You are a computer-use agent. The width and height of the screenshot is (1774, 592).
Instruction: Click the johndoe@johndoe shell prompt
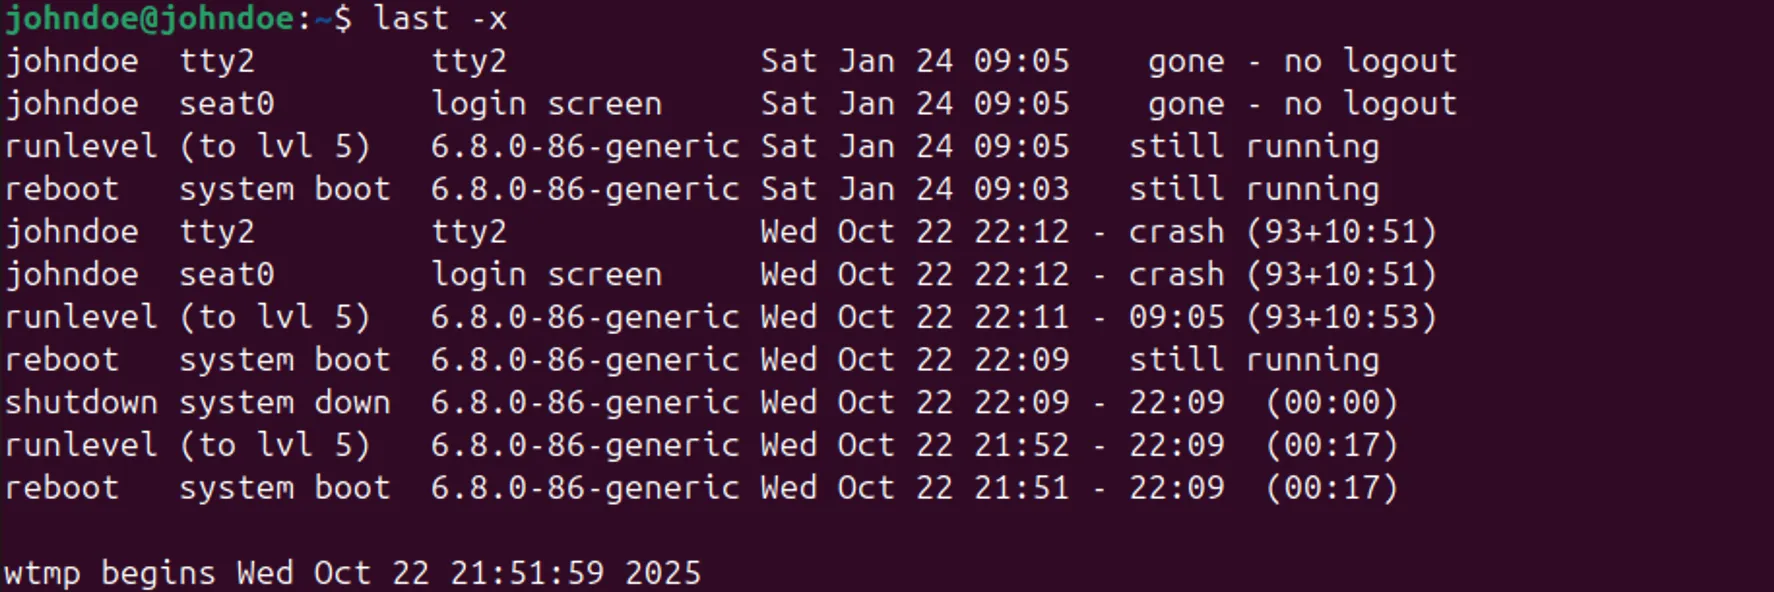[x=150, y=18]
